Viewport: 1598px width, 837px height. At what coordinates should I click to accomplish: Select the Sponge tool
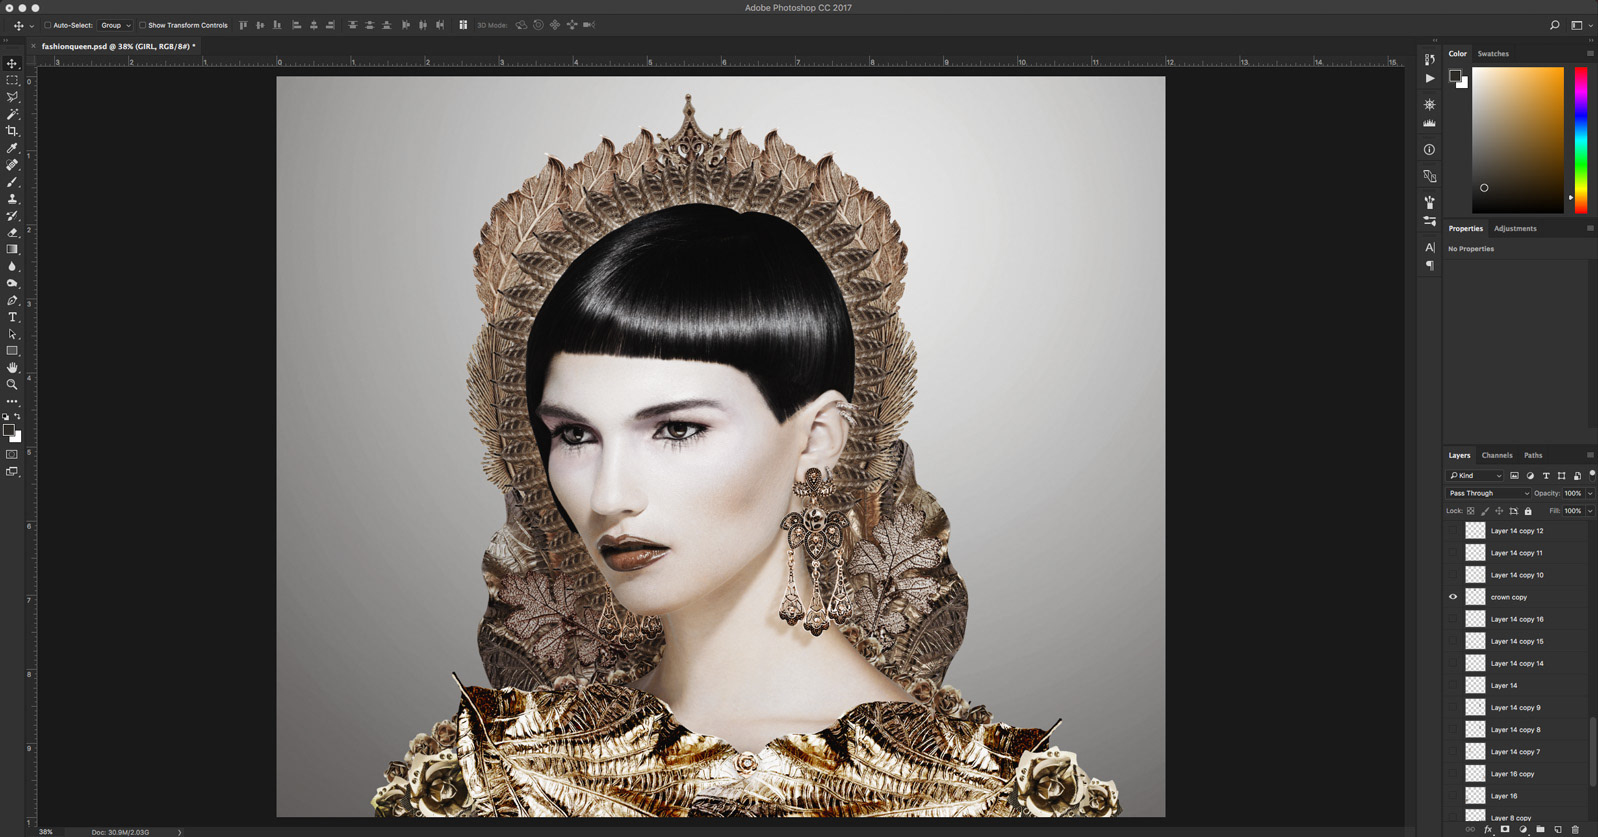(12, 283)
